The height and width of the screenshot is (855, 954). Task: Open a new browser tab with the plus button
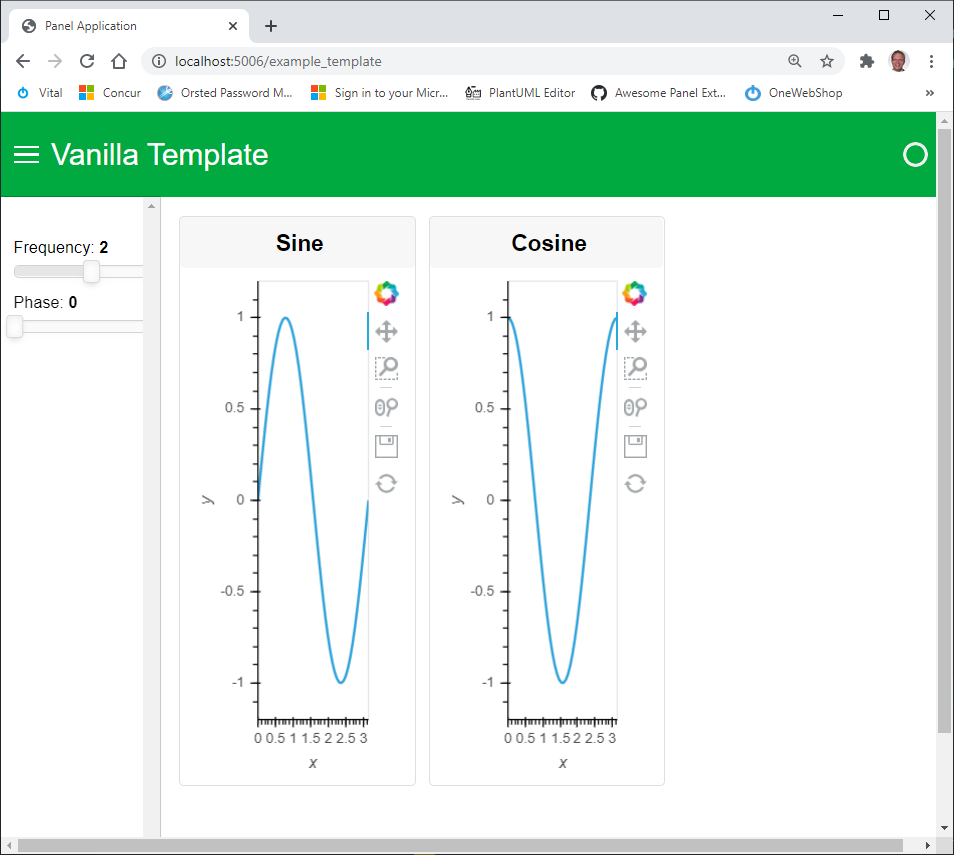tap(270, 25)
